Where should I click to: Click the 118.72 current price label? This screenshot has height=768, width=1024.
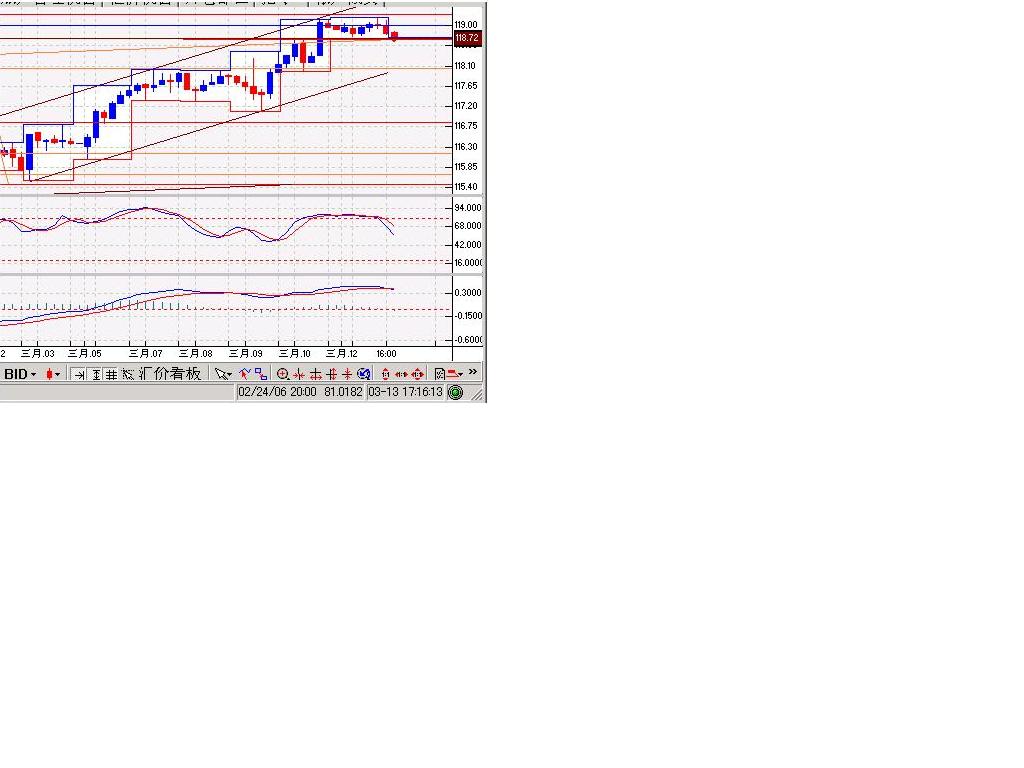[x=467, y=38]
